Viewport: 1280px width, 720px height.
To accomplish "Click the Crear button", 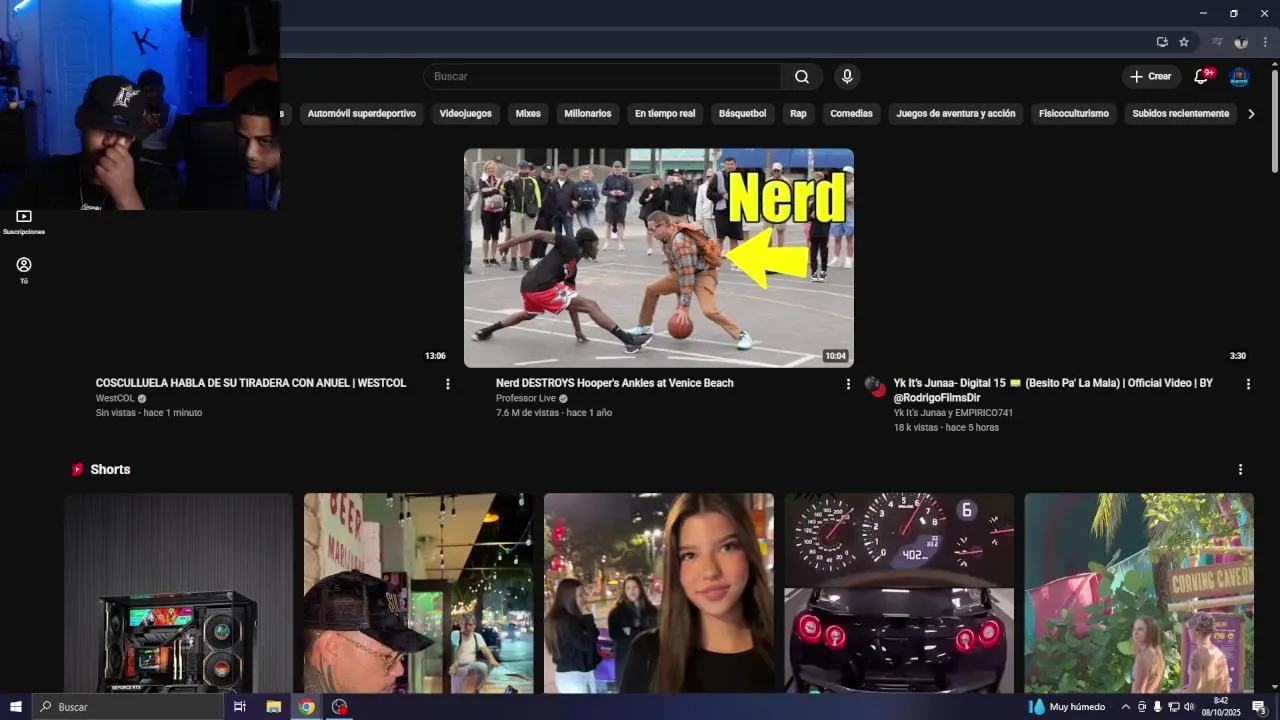I will point(1151,77).
